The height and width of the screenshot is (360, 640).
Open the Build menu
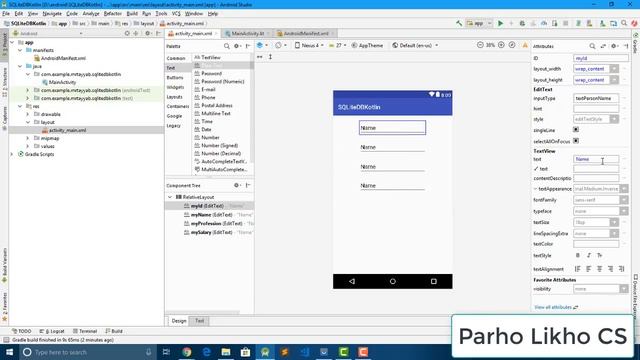pyautogui.click(x=132, y=13)
